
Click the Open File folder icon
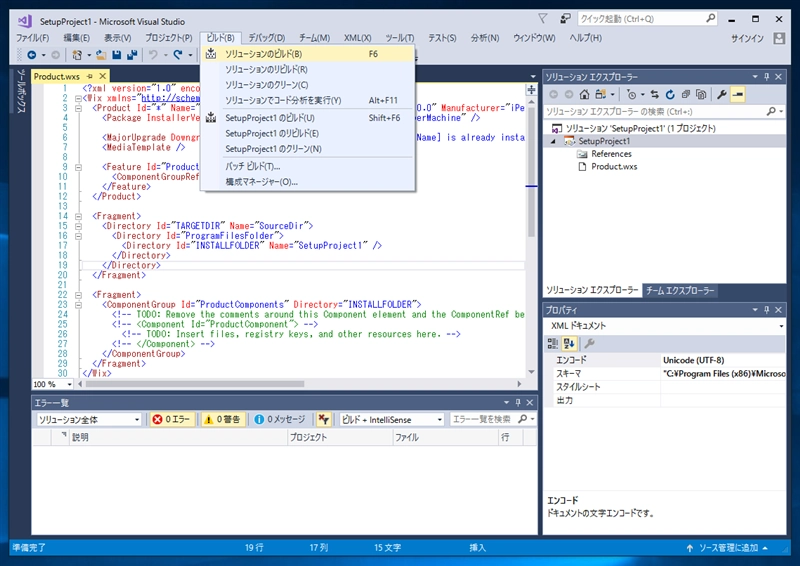click(x=101, y=55)
